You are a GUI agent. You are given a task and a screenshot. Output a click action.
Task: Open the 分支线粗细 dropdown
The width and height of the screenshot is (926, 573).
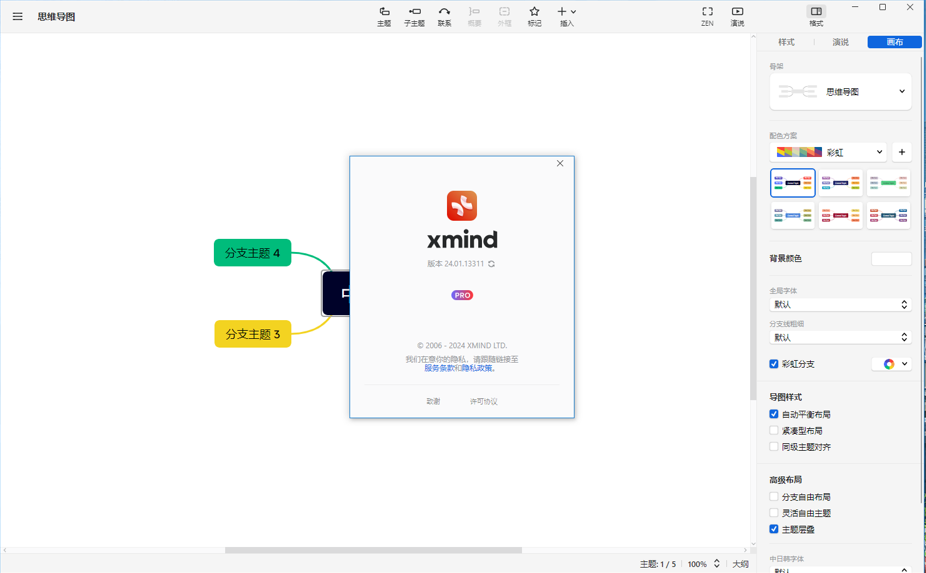tap(840, 337)
